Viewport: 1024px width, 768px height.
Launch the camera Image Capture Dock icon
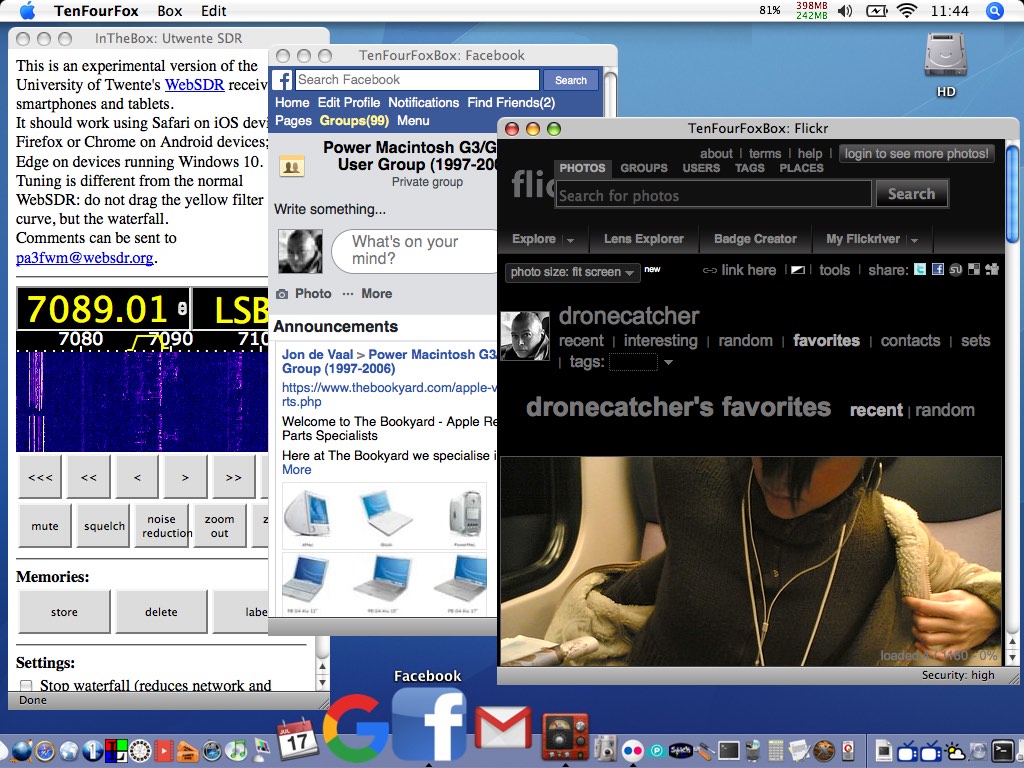click(605, 748)
